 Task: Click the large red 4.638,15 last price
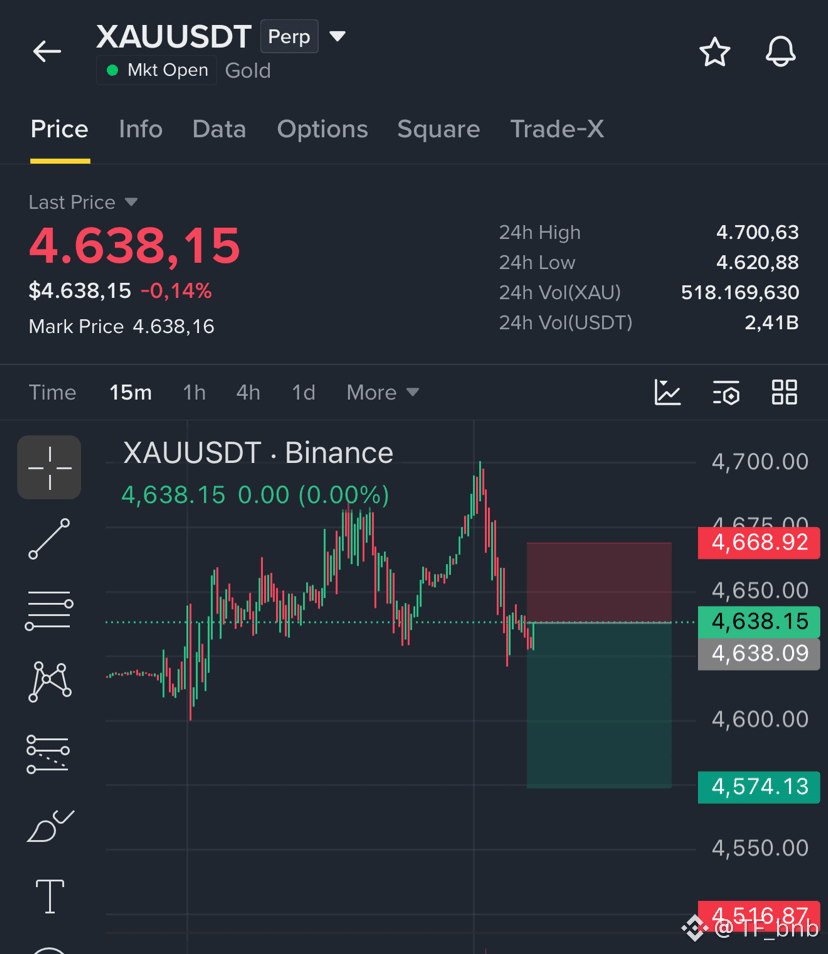134,246
